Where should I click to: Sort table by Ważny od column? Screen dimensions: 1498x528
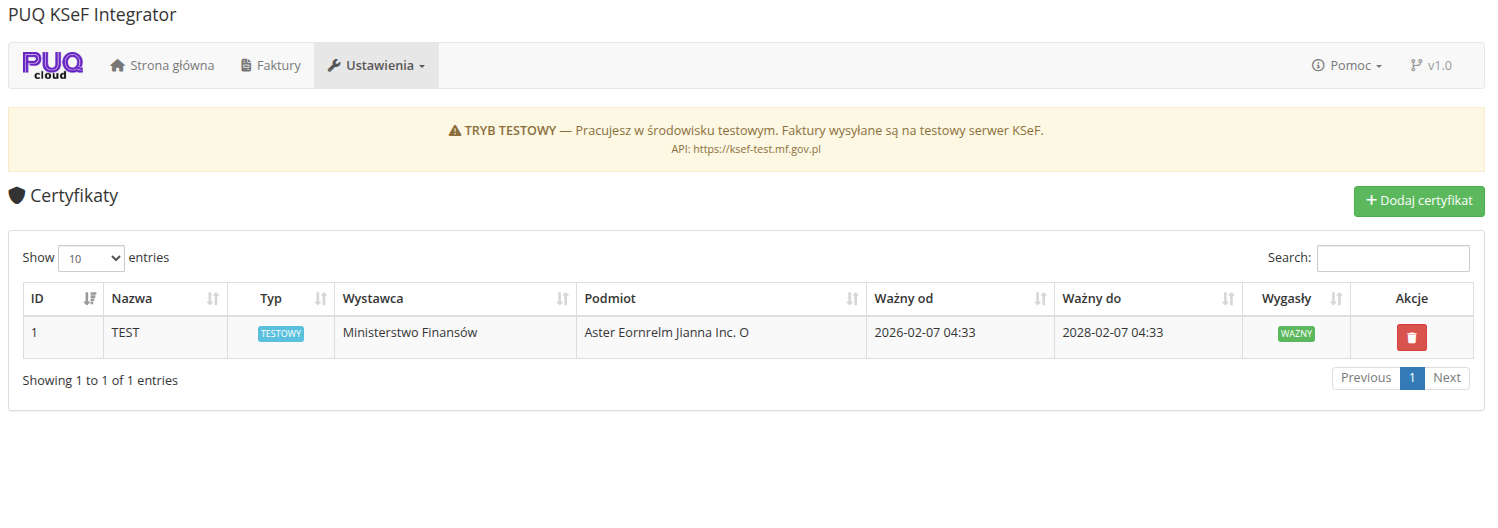960,299
